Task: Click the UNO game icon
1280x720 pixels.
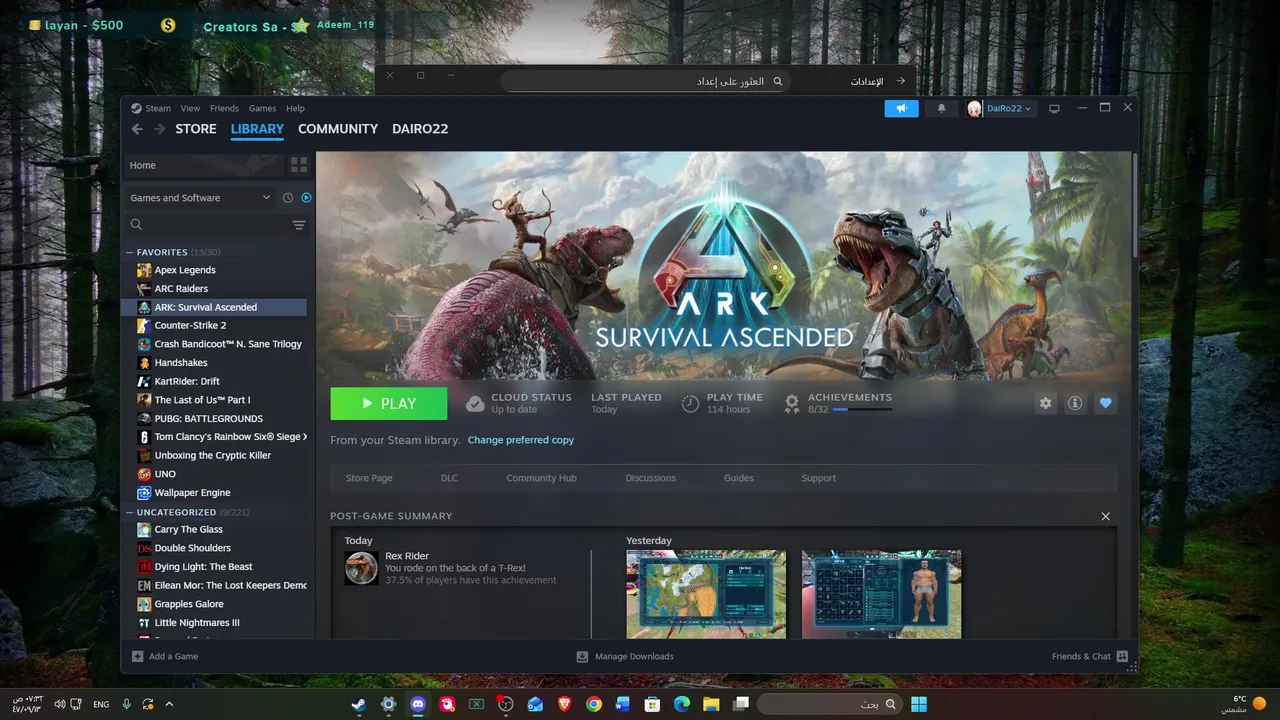Action: pyautogui.click(x=144, y=474)
